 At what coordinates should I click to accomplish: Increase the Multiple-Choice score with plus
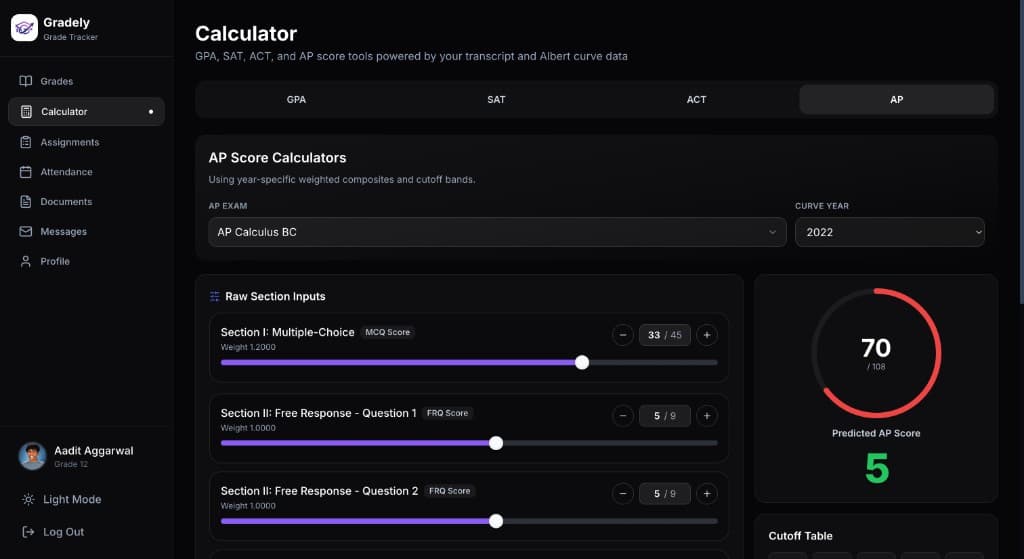[x=707, y=335]
